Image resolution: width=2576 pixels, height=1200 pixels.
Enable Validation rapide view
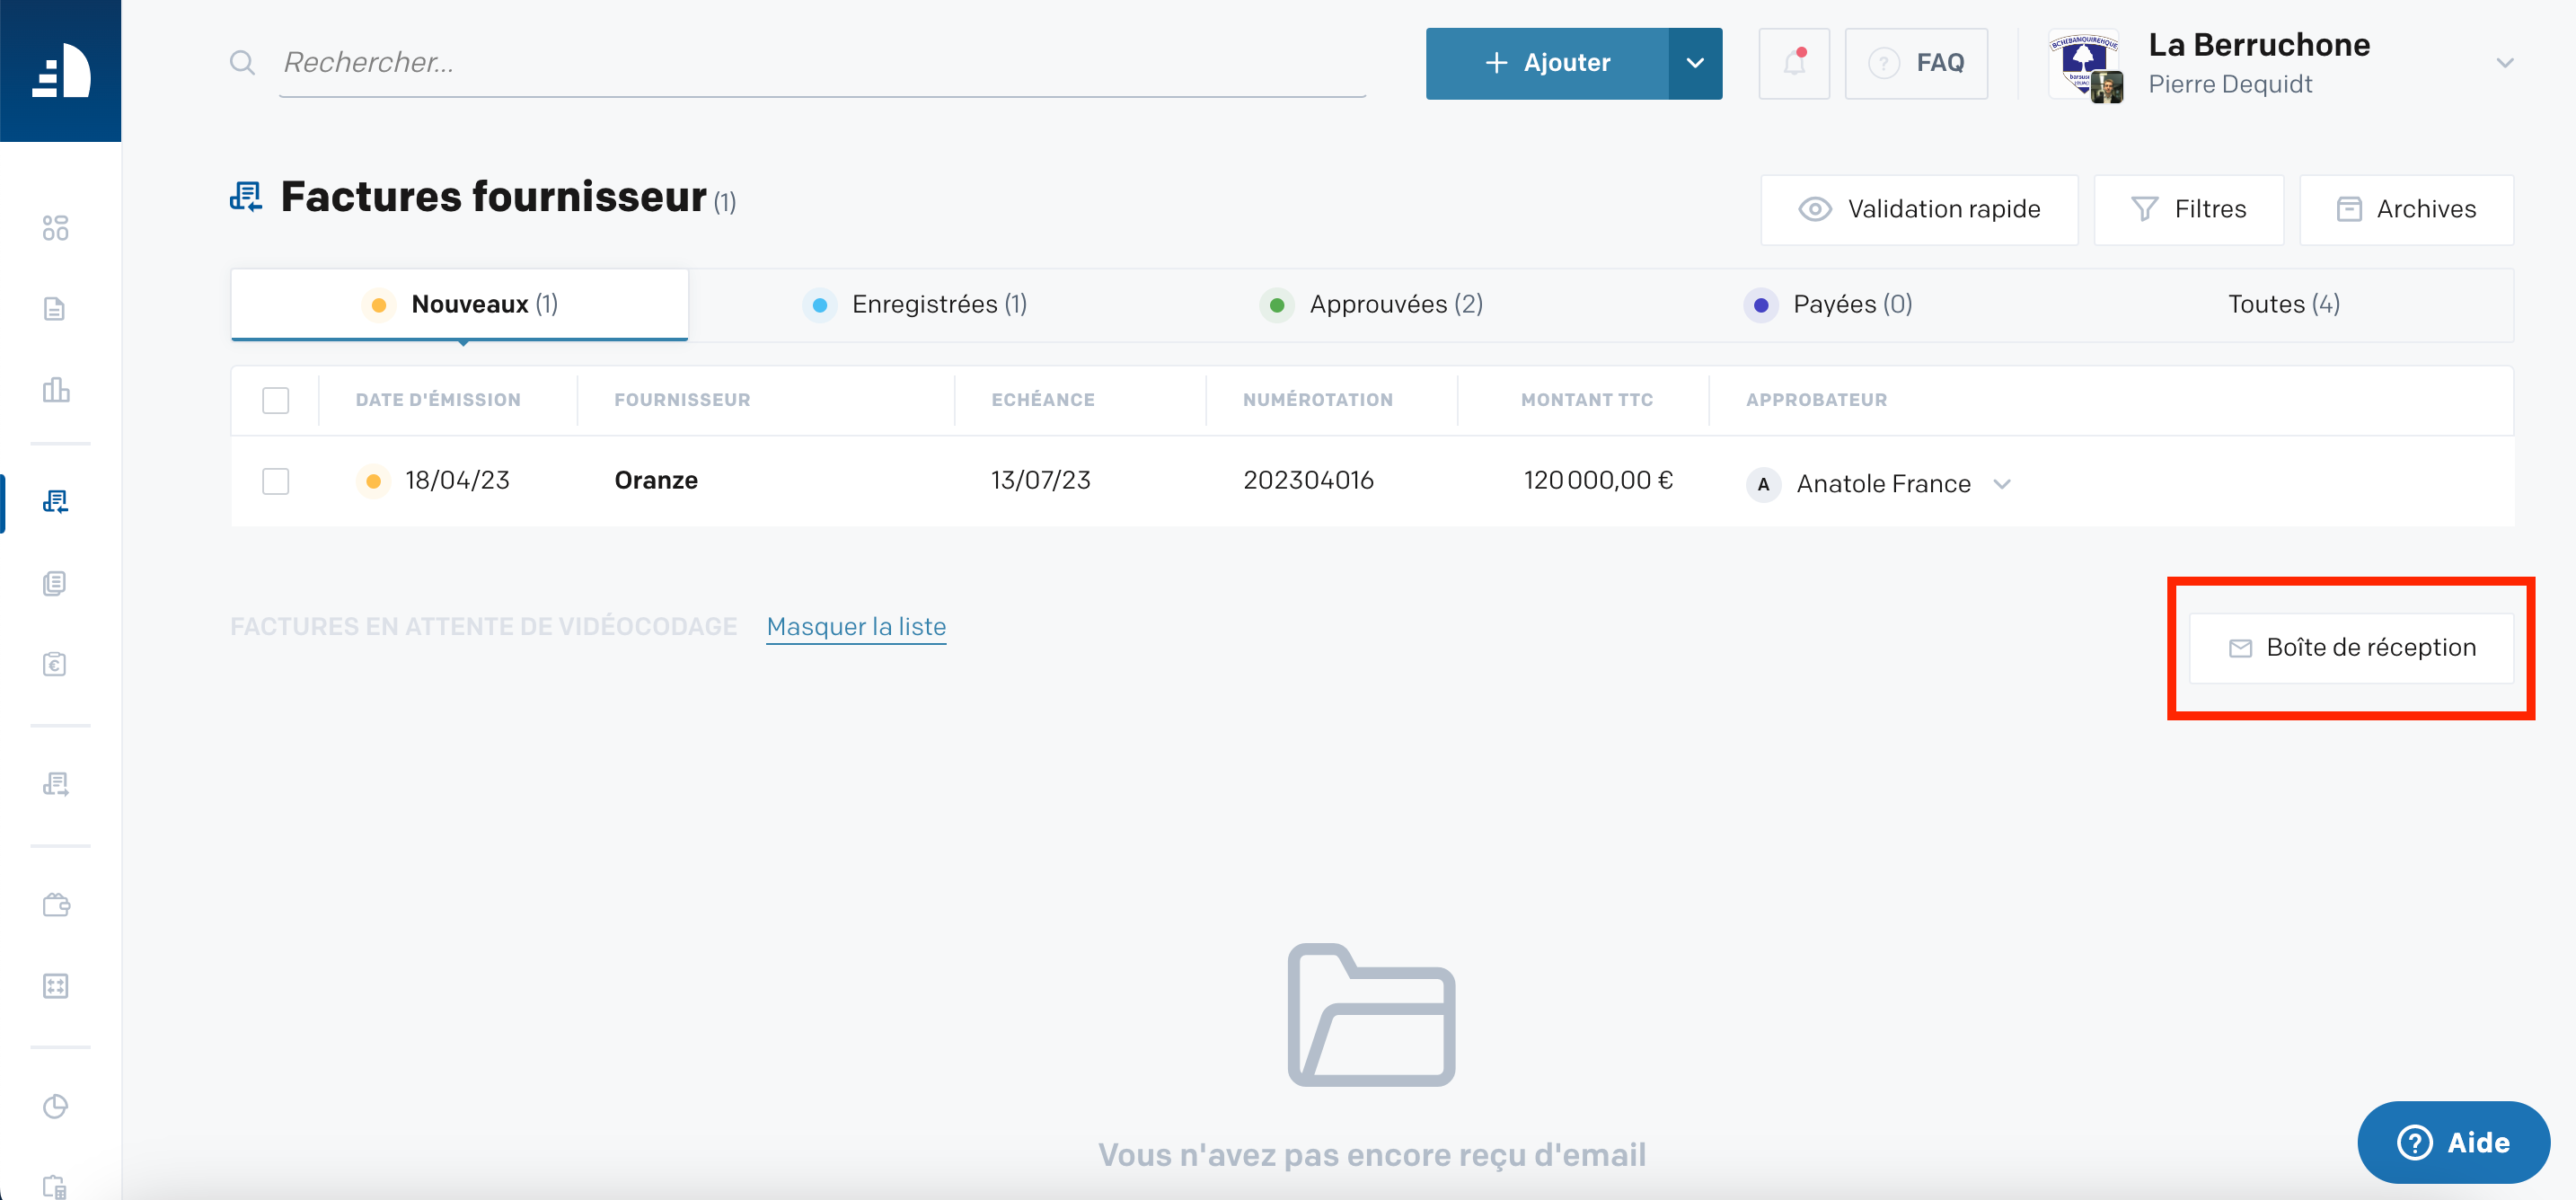click(1919, 209)
